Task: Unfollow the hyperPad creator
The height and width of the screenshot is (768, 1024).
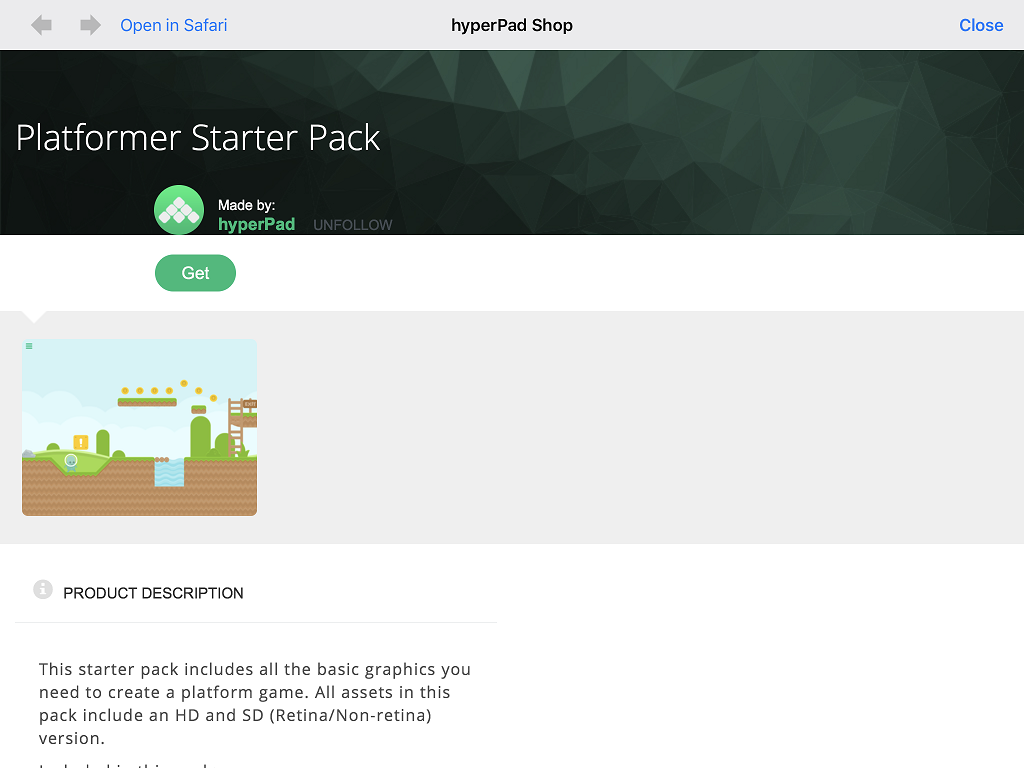Action: (x=353, y=225)
